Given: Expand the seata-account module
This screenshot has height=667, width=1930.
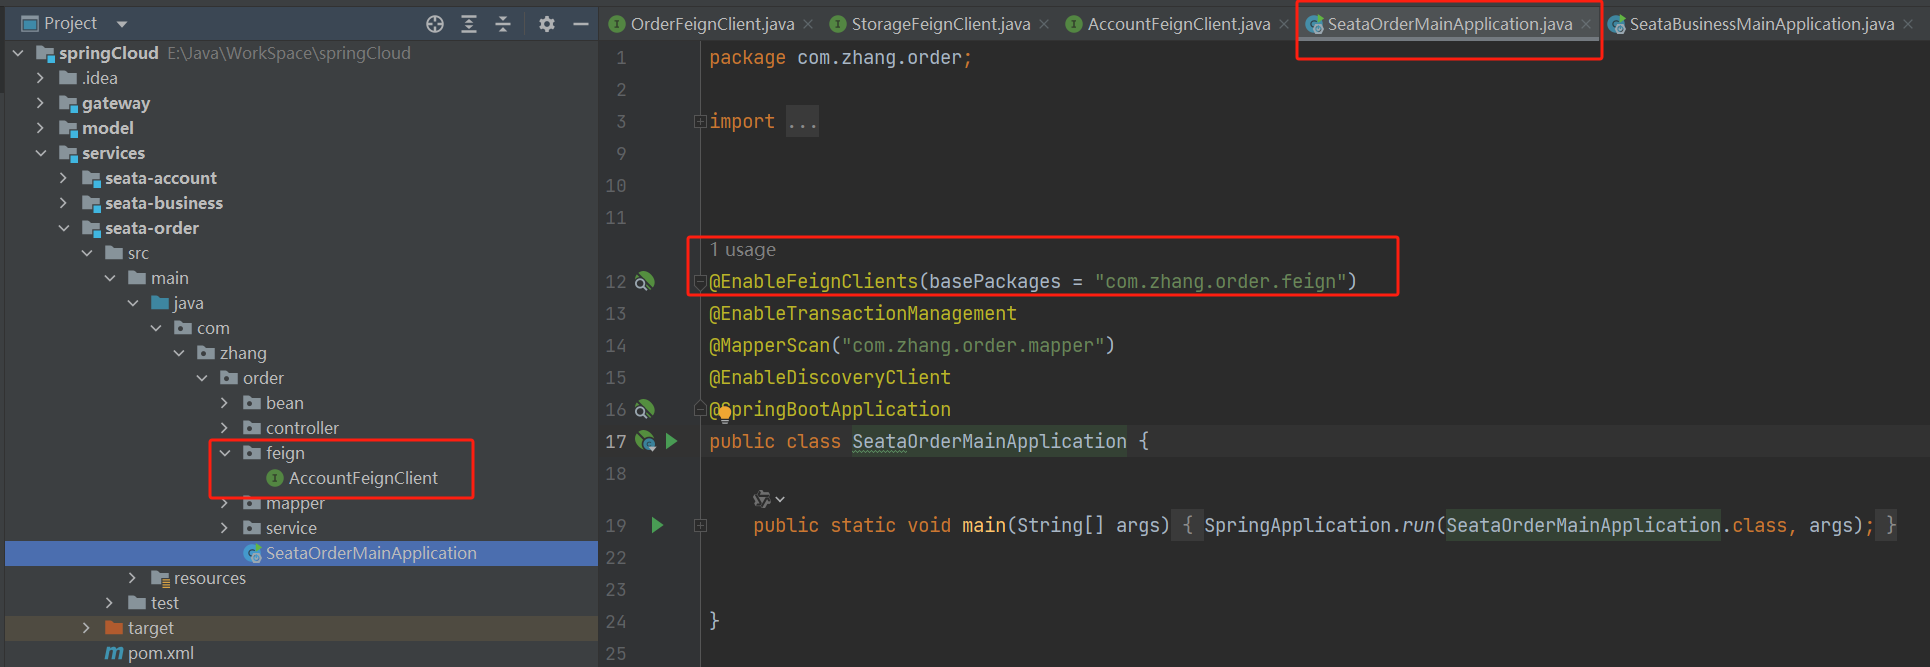Looking at the screenshot, I should tap(63, 178).
